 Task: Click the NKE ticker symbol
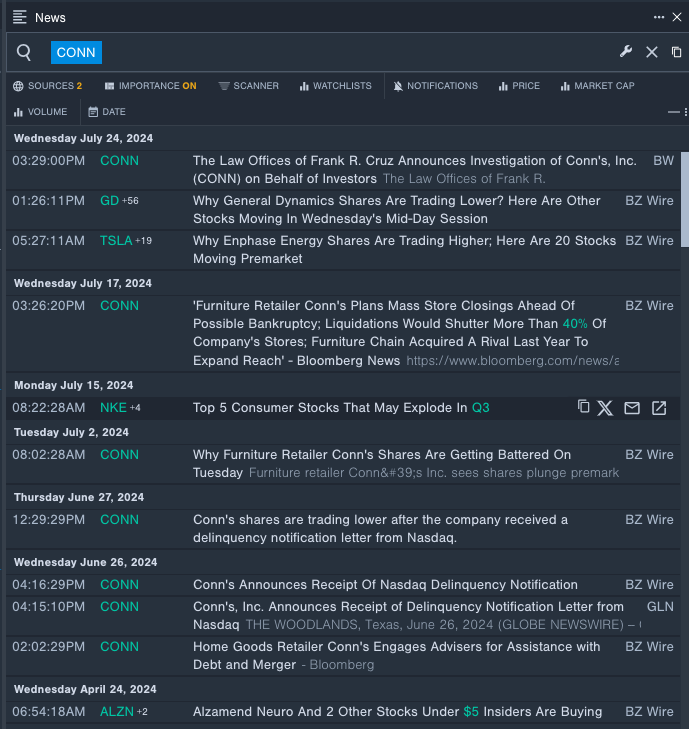(113, 408)
